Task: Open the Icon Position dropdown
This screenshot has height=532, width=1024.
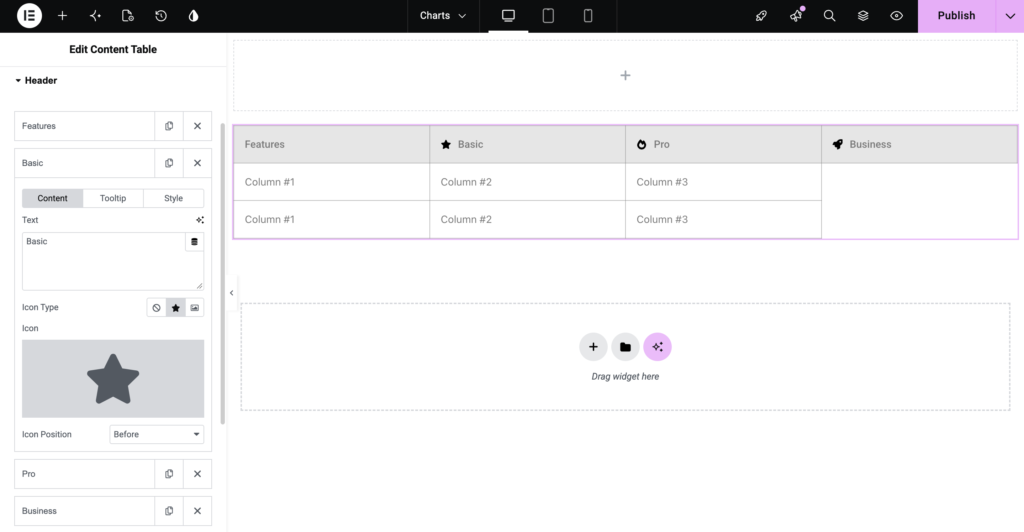Action: click(x=157, y=434)
